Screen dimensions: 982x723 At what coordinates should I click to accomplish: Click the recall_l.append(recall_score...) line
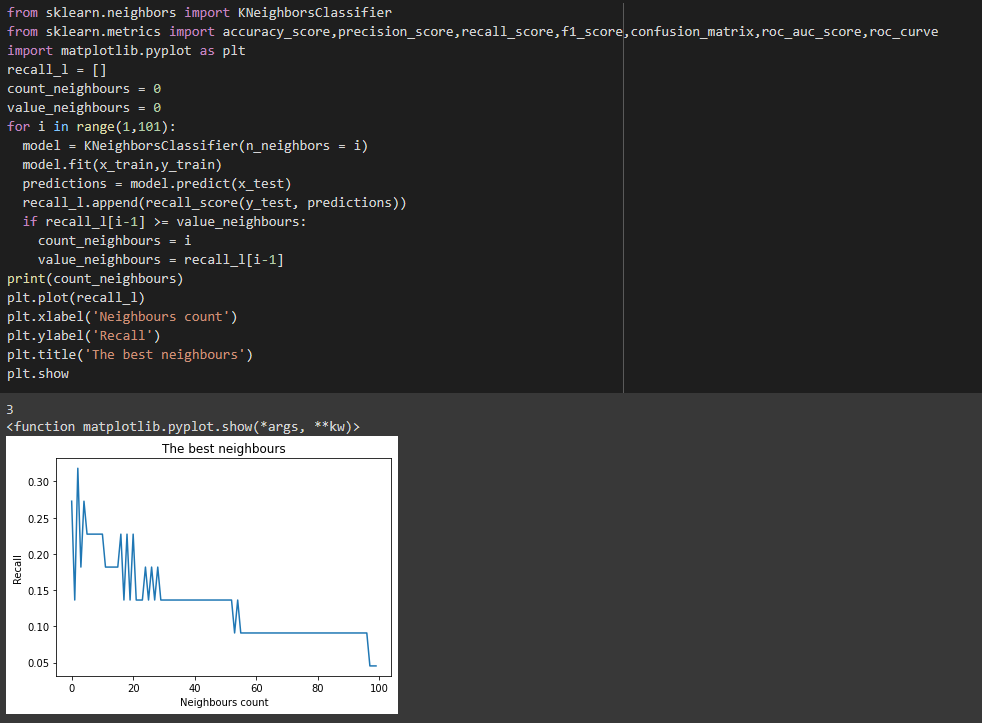tap(214, 202)
